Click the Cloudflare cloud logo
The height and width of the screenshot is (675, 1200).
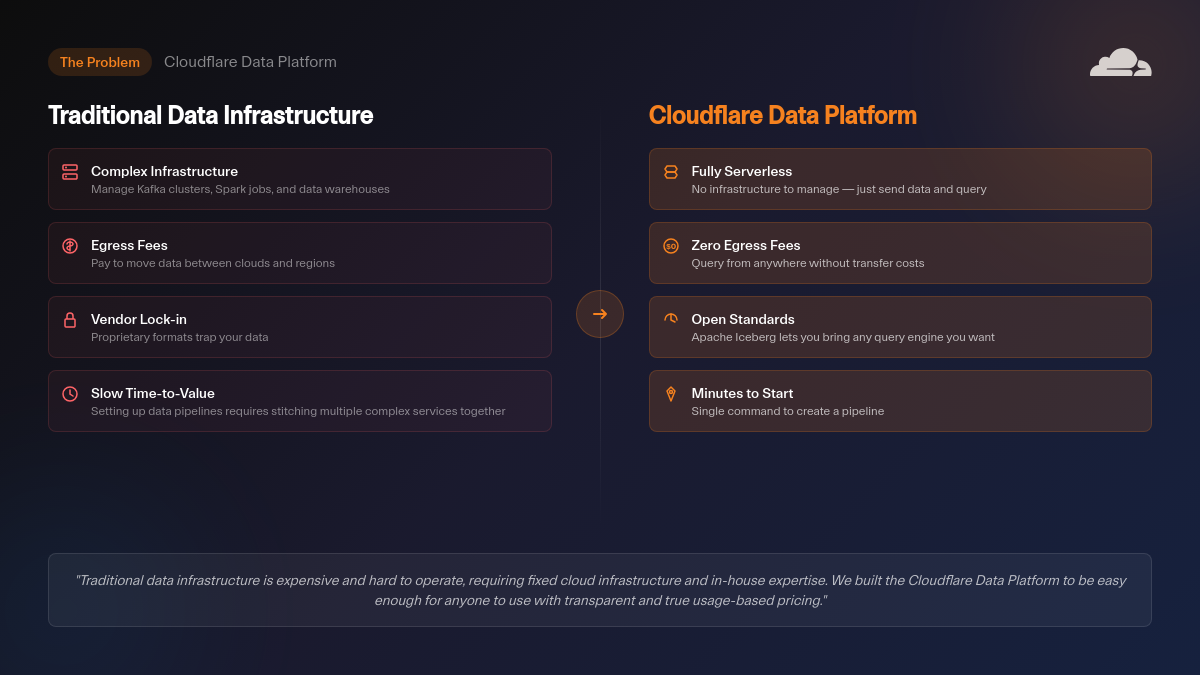pyautogui.click(x=1120, y=62)
